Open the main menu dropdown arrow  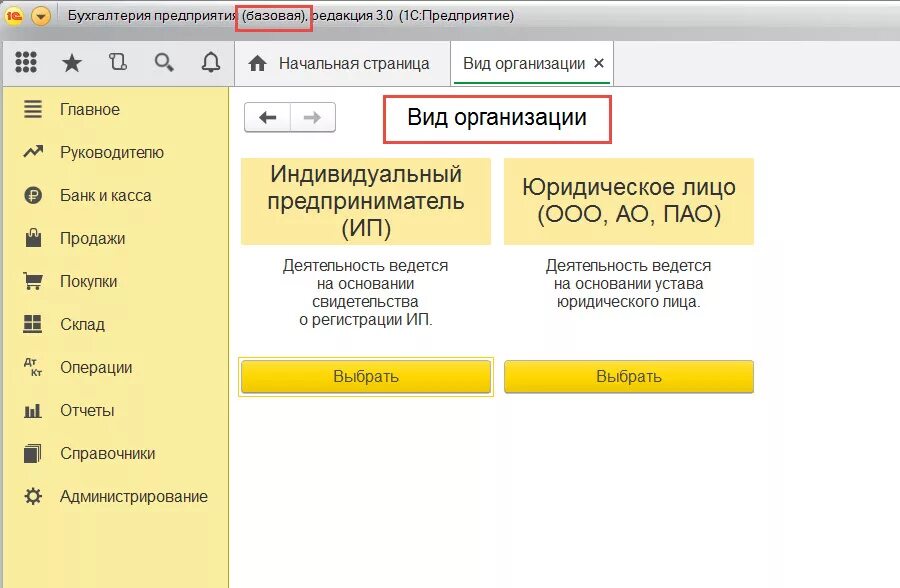click(41, 16)
